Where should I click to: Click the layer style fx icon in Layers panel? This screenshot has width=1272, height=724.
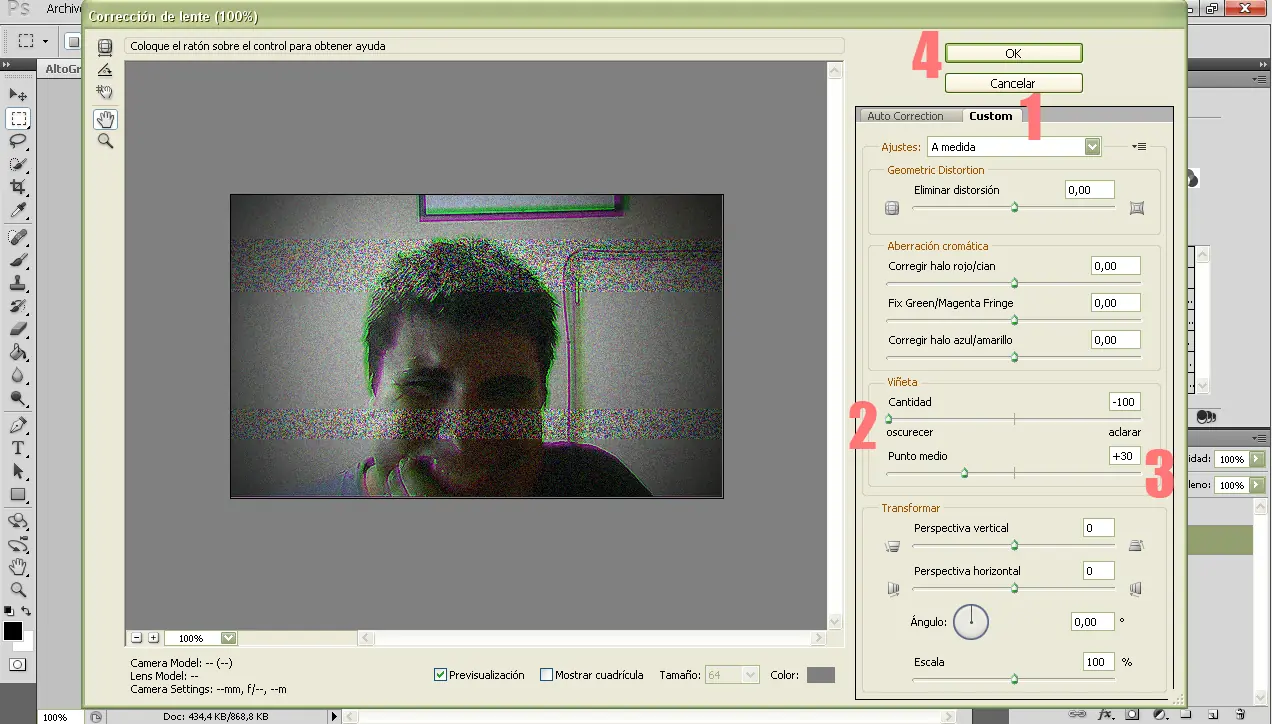coord(1106,714)
